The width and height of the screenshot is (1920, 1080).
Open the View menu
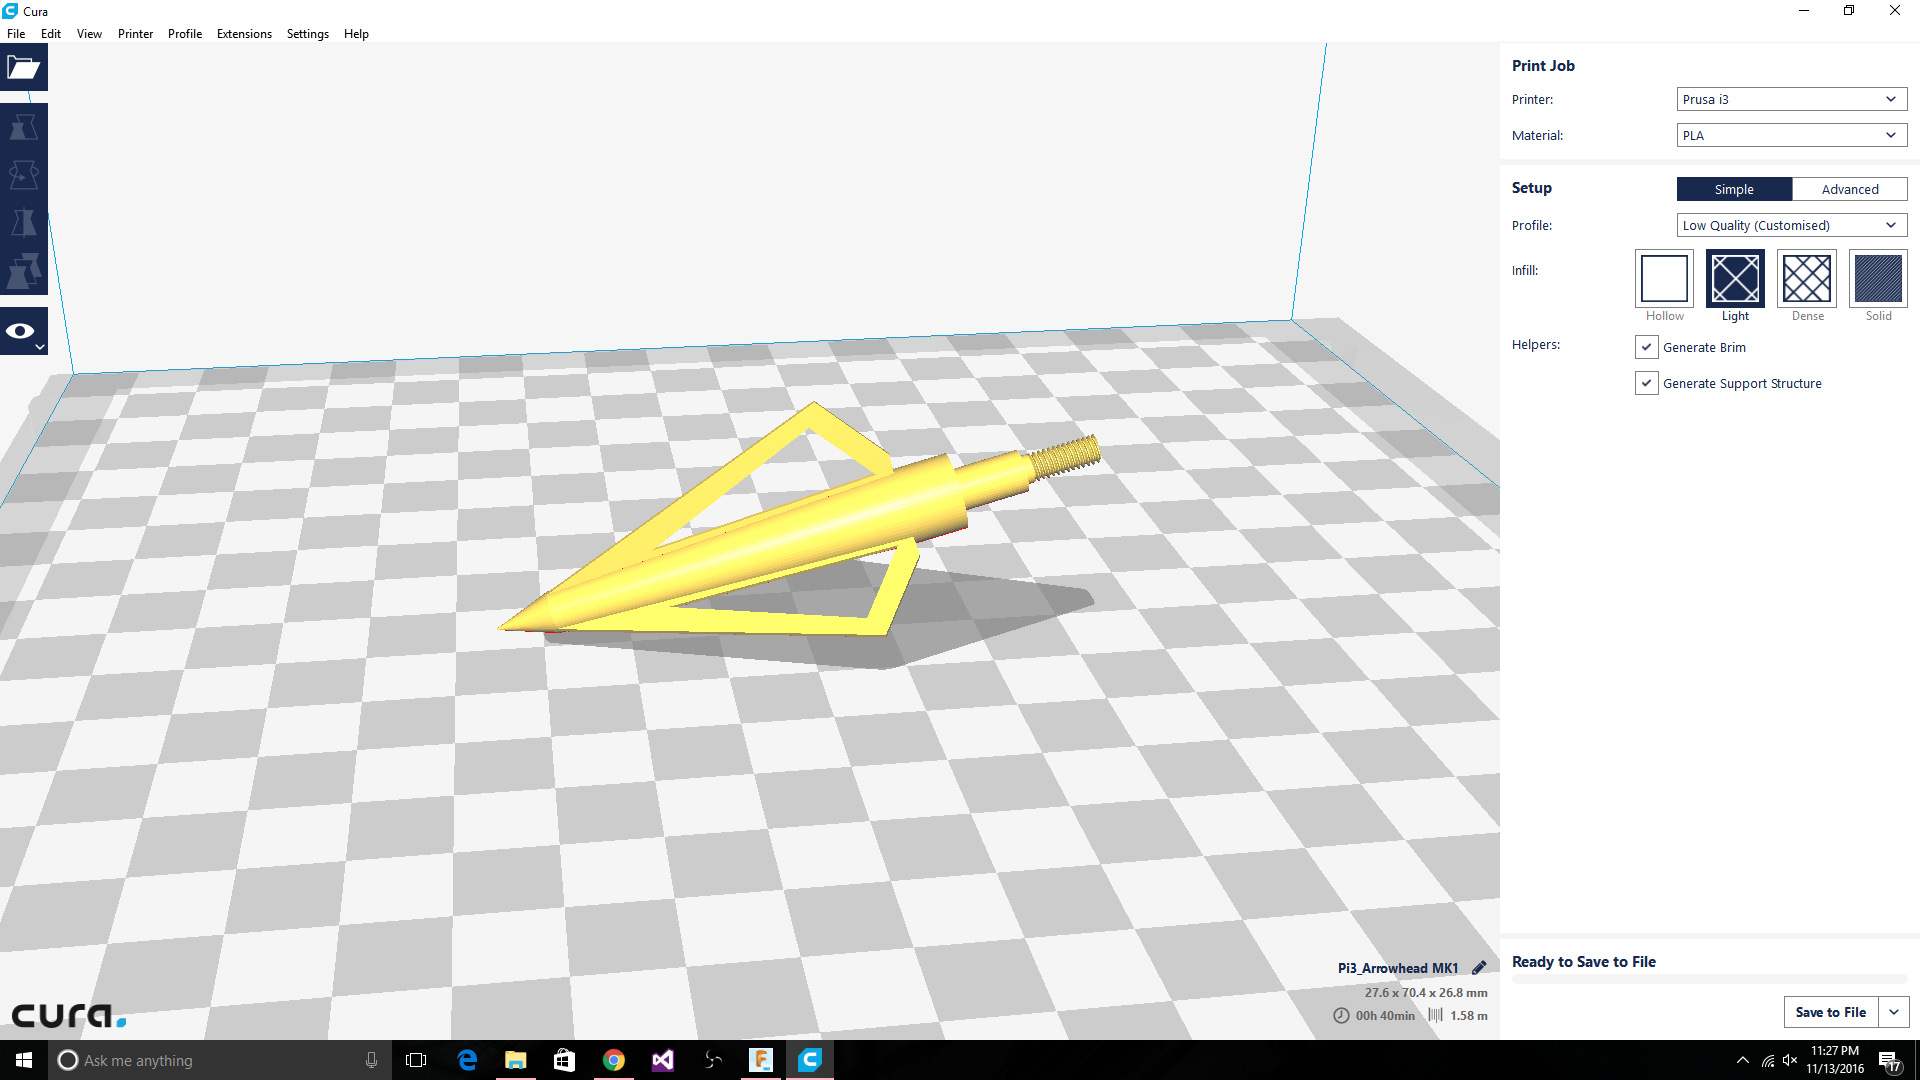pyautogui.click(x=89, y=34)
